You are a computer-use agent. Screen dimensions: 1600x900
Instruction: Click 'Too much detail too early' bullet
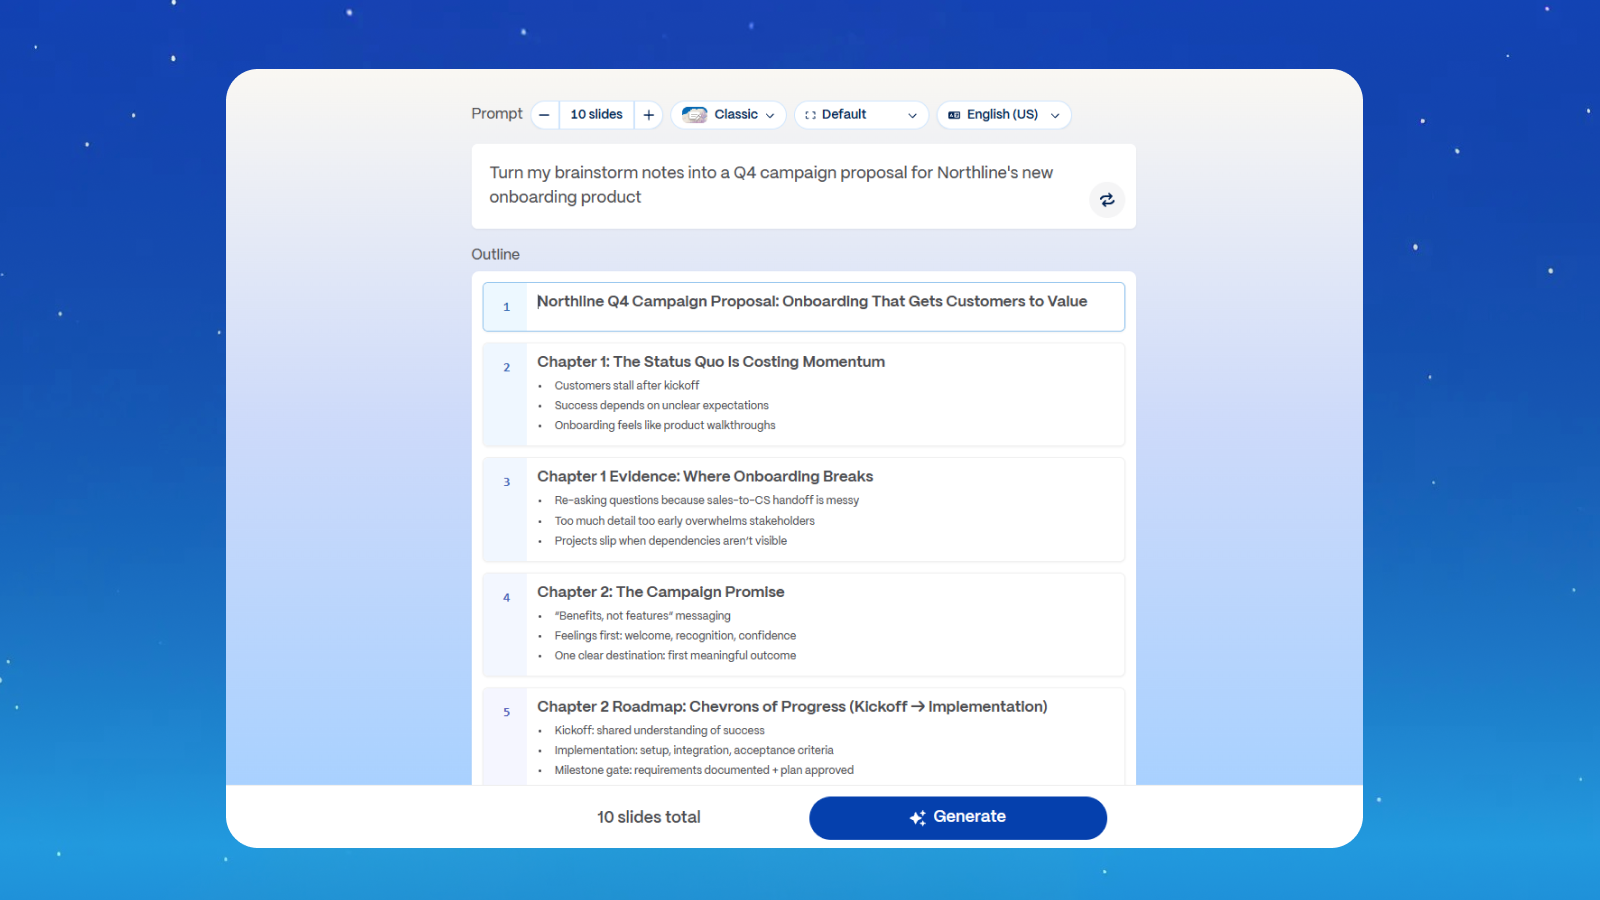685,521
